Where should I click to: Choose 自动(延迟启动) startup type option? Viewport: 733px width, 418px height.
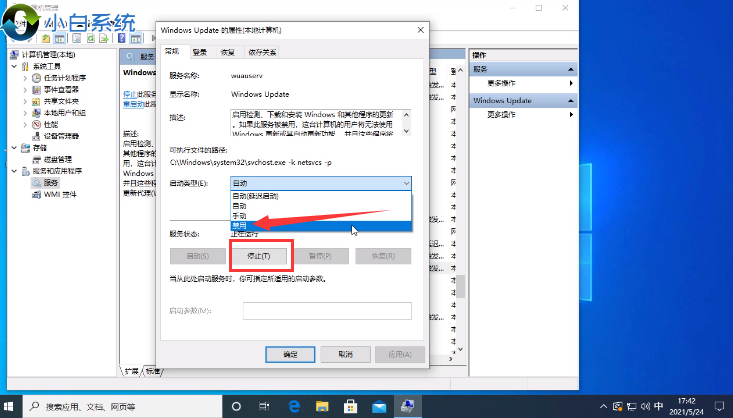pos(321,196)
